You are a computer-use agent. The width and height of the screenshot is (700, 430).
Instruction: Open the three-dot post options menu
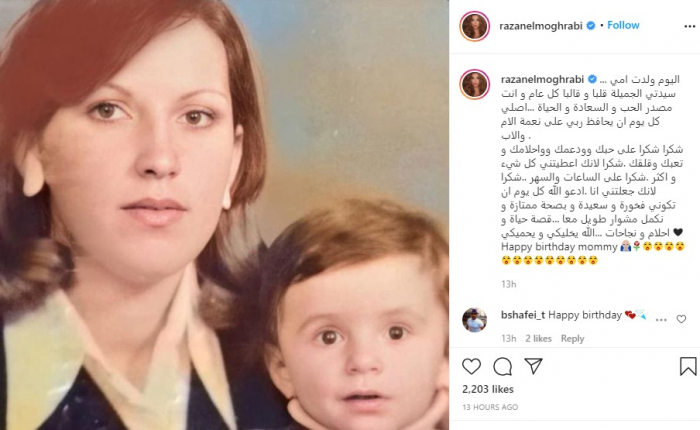tap(689, 26)
